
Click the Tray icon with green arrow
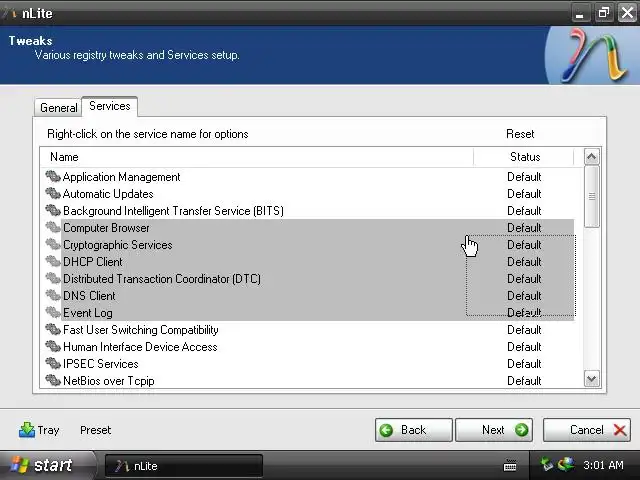point(27,430)
